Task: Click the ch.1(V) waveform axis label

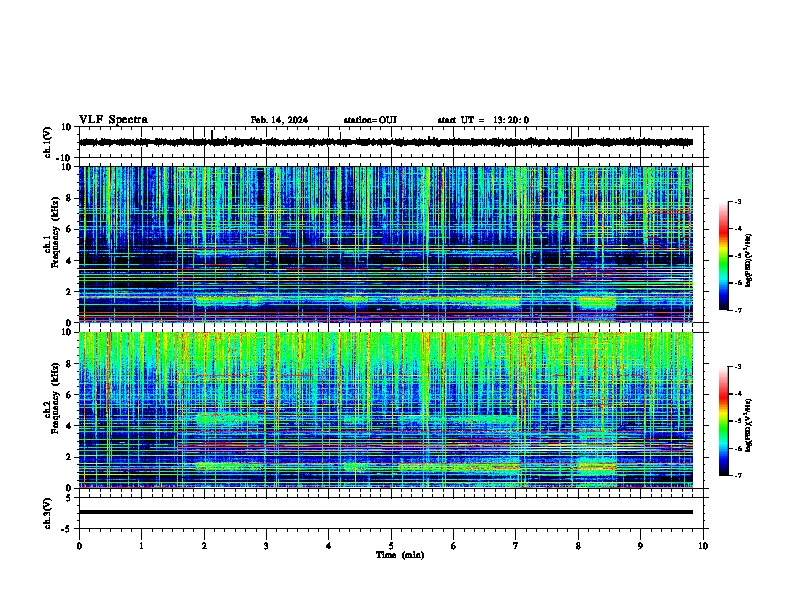Action: click(48, 142)
